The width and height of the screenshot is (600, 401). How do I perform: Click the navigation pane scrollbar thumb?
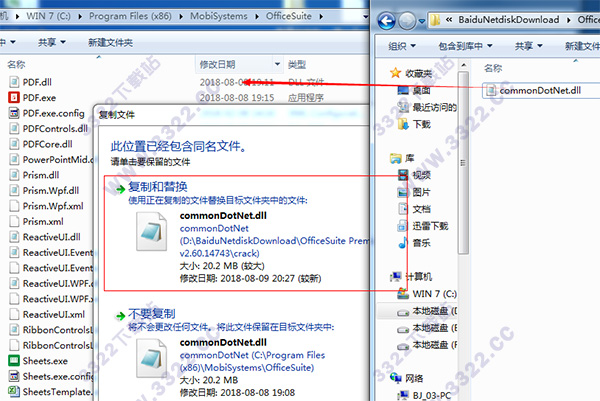click(x=463, y=163)
